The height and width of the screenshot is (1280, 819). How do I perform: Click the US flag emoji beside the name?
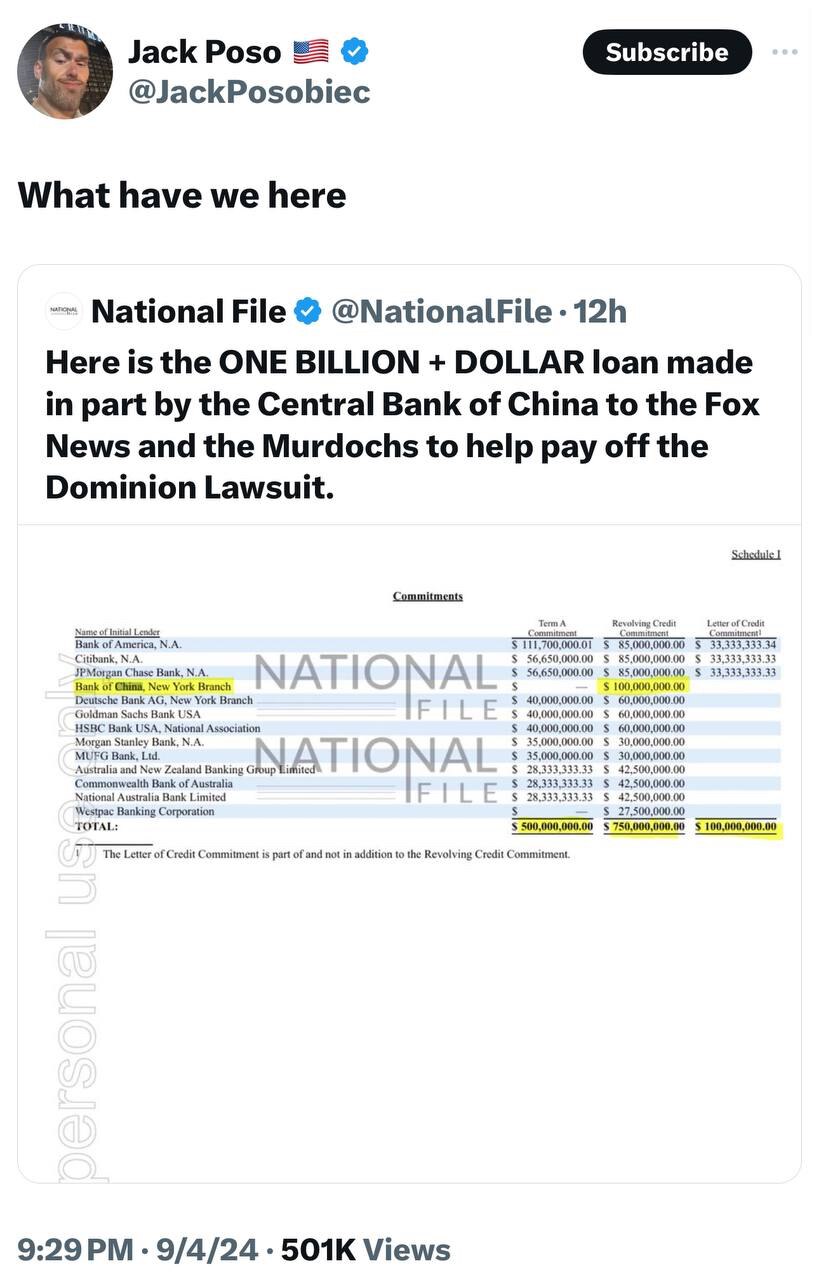(x=313, y=51)
